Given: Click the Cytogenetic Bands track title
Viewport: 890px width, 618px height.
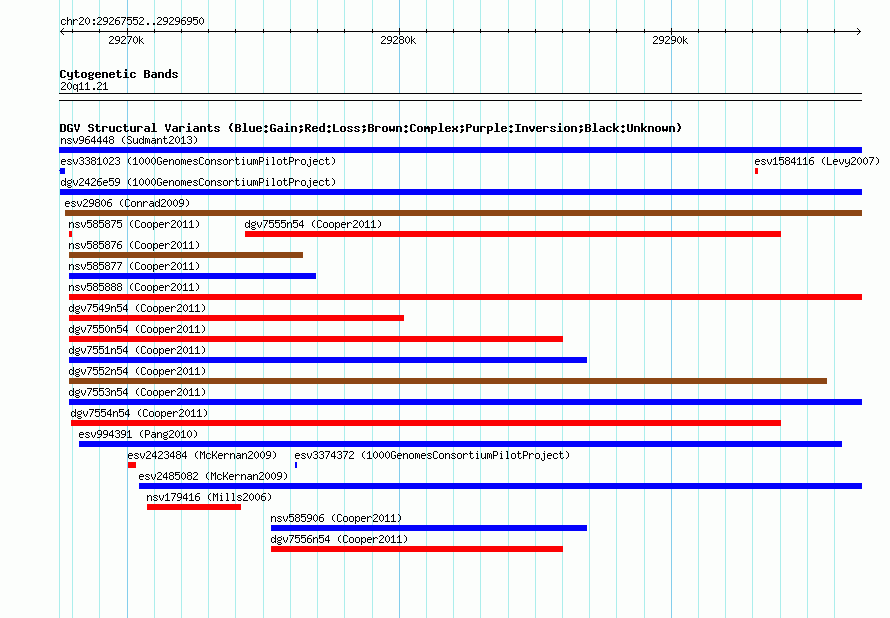Looking at the screenshot, I should 119,74.
